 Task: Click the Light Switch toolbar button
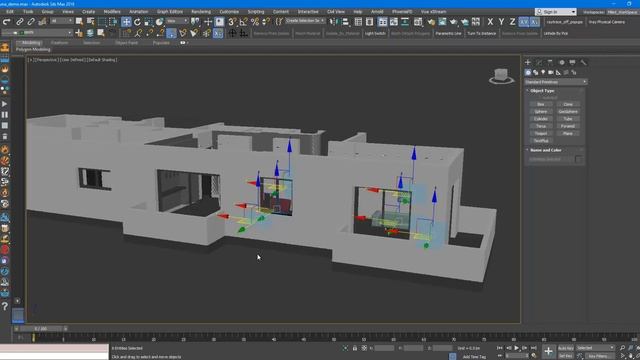click(x=375, y=33)
